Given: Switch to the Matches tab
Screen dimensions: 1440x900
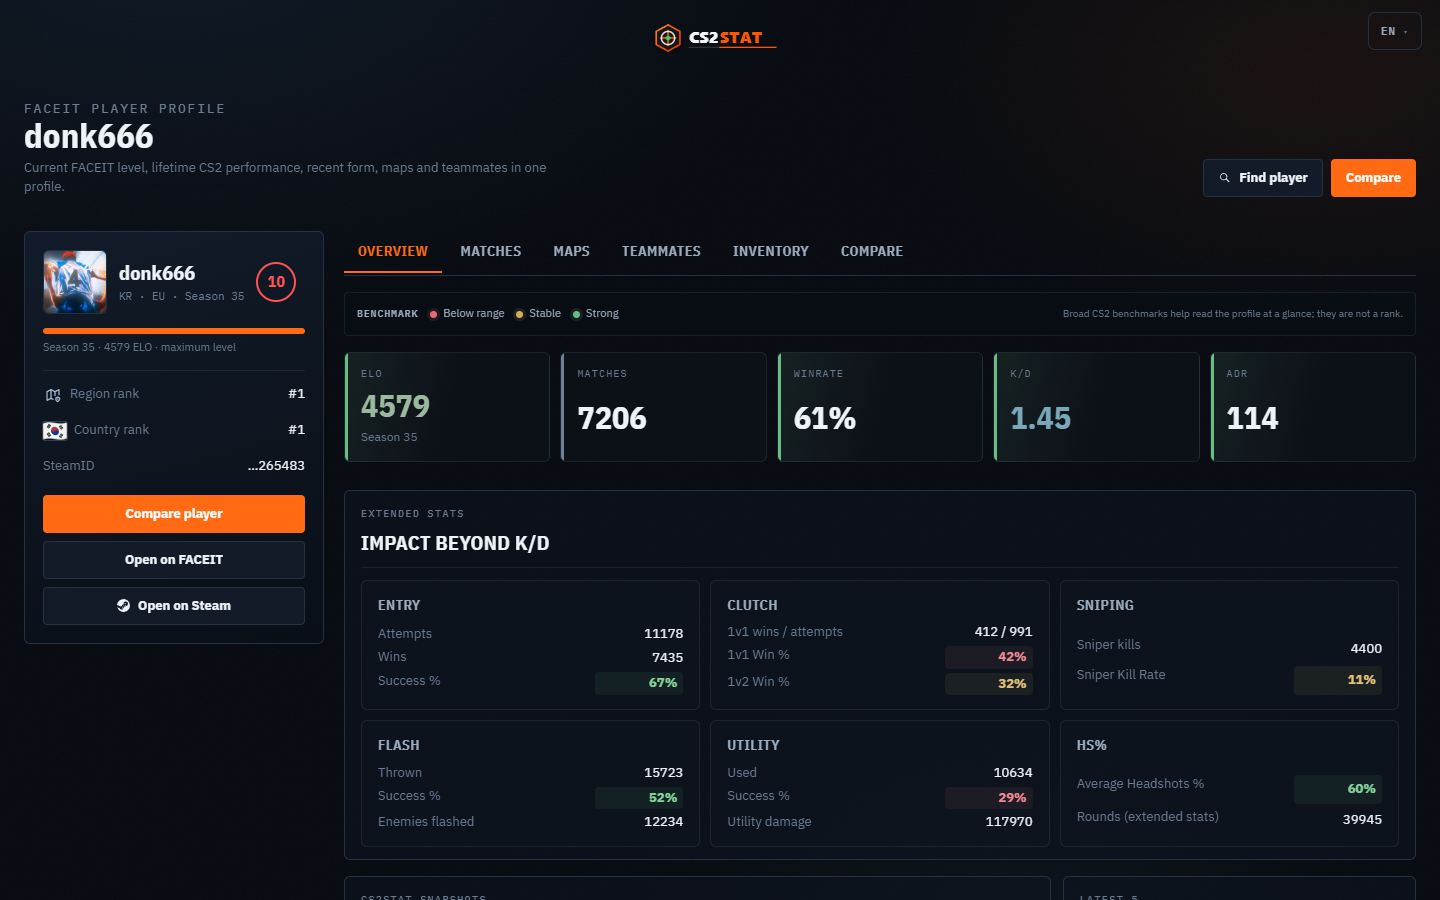Looking at the screenshot, I should (491, 252).
